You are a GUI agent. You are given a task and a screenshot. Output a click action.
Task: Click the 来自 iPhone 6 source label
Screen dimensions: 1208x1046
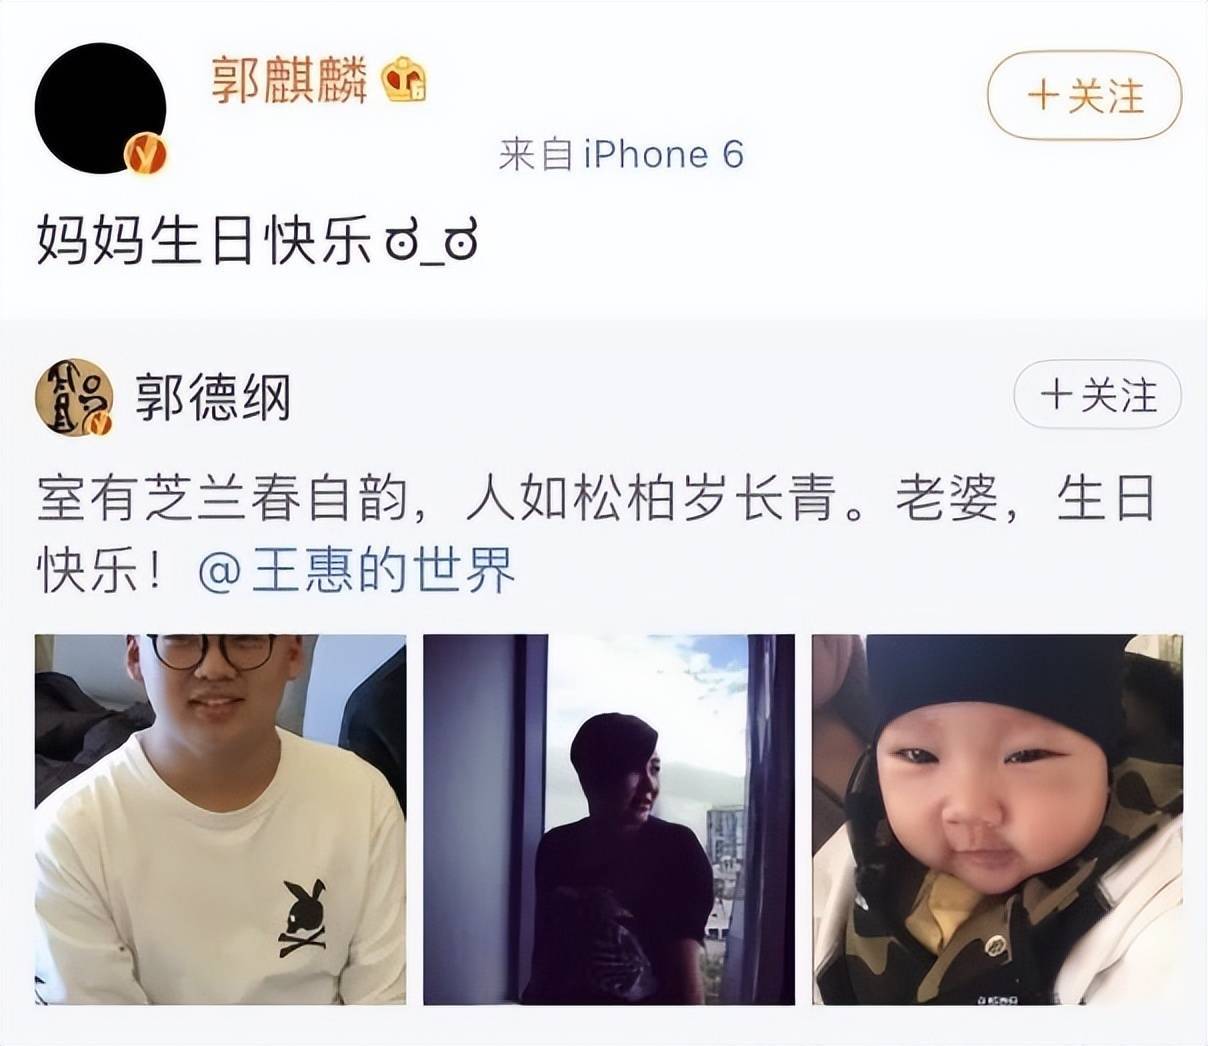(x=621, y=154)
